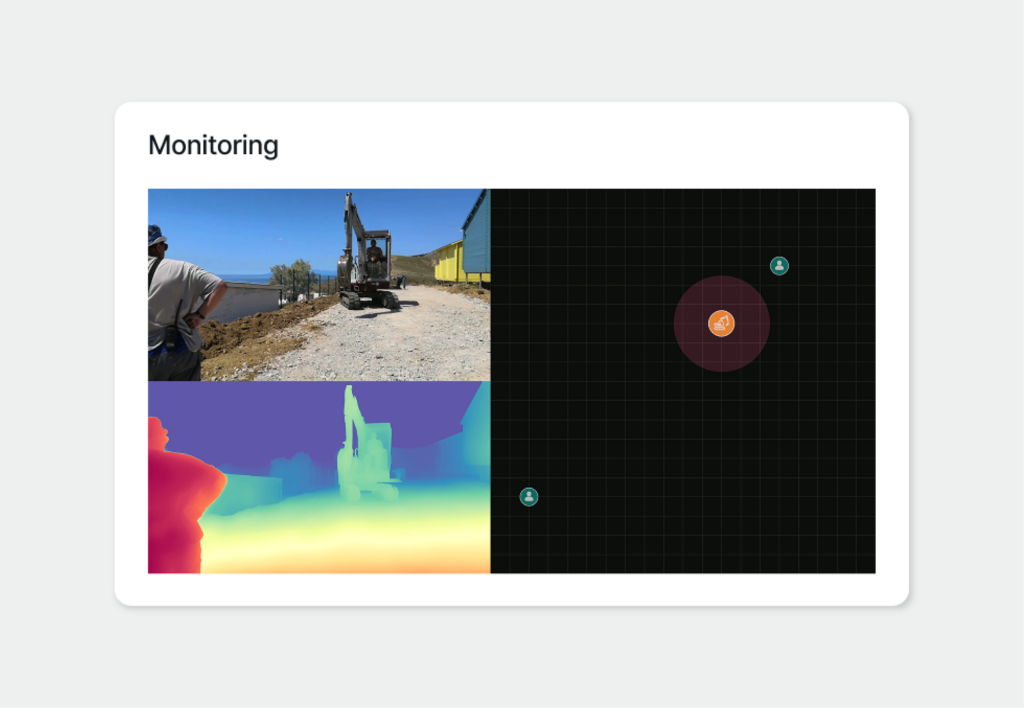Click the orange excavator marker on the map
Screen dimensions: 1024x708
[721, 323]
